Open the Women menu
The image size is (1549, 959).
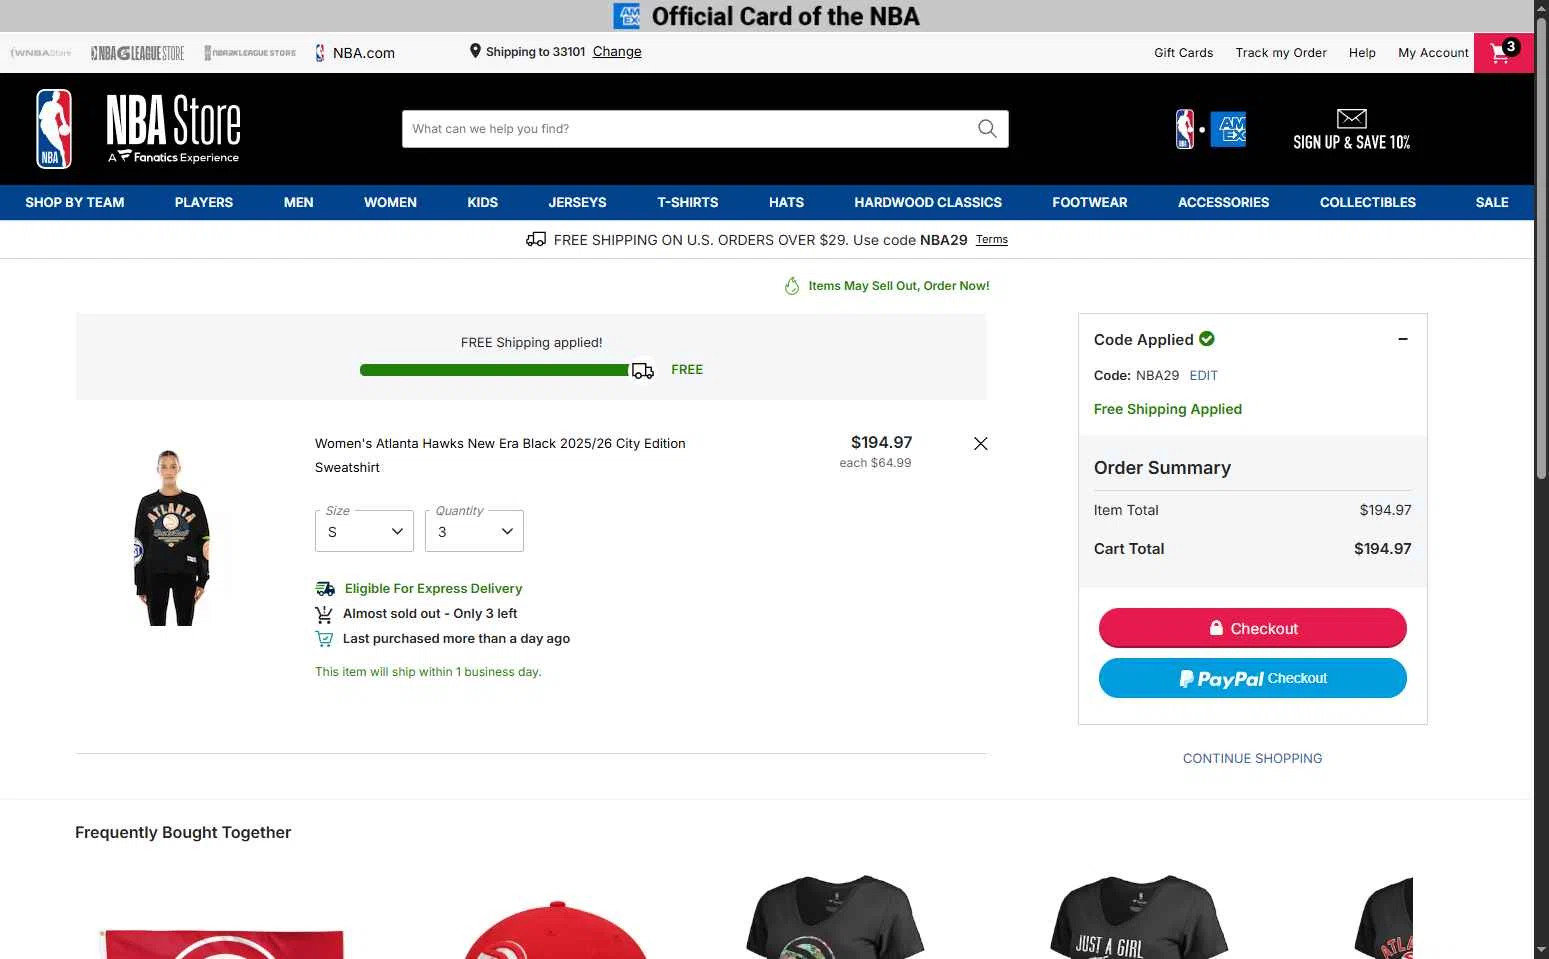pyautogui.click(x=390, y=202)
